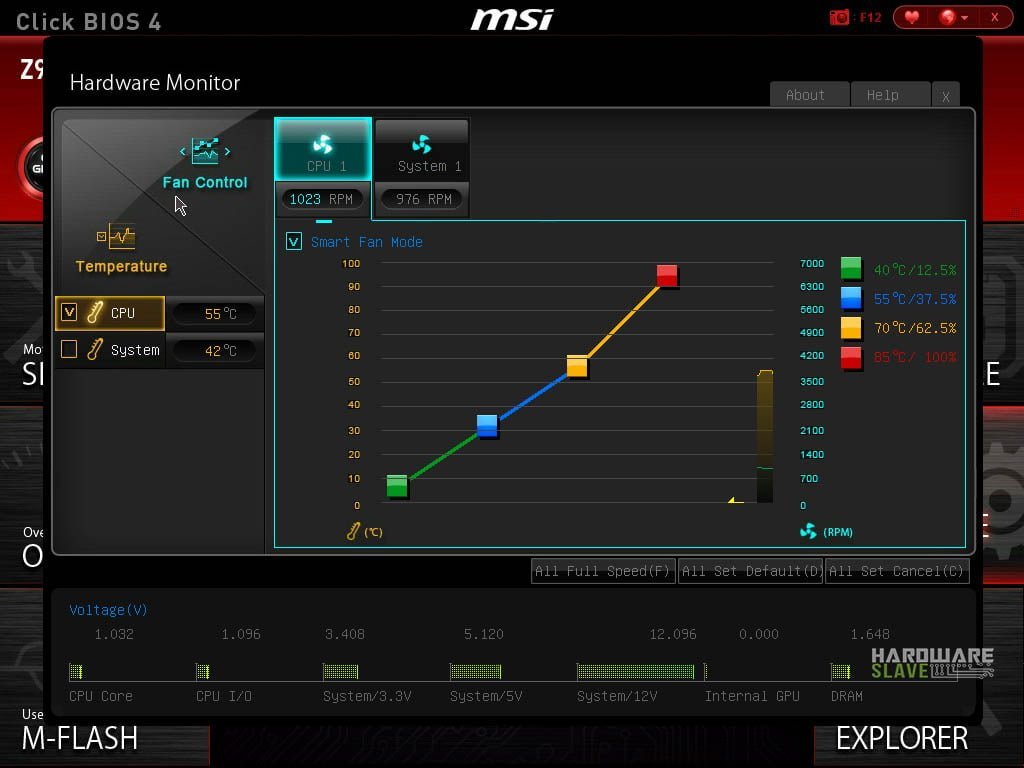Click the yellow legend color swatch

[x=851, y=327]
